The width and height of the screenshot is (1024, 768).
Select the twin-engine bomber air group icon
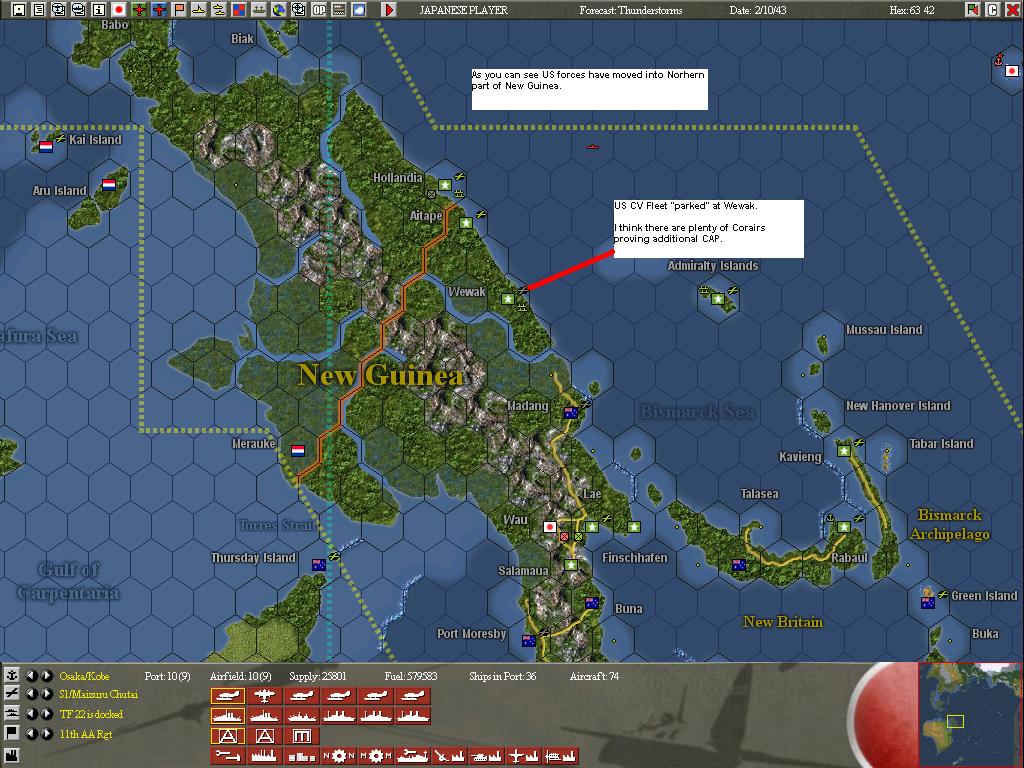coord(264,696)
